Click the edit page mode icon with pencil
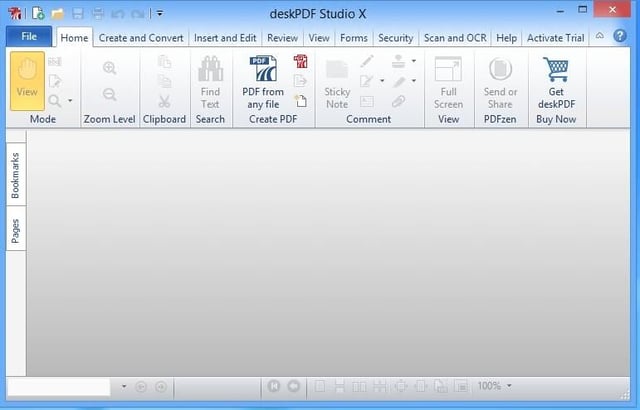Image resolution: width=640 pixels, height=410 pixels. click(55, 82)
